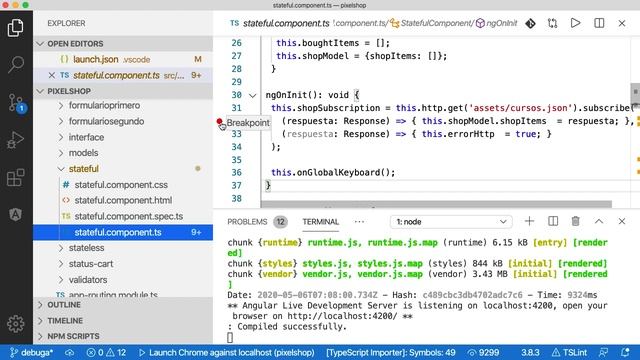
Task: Split the terminal panel
Action: [x=553, y=221]
